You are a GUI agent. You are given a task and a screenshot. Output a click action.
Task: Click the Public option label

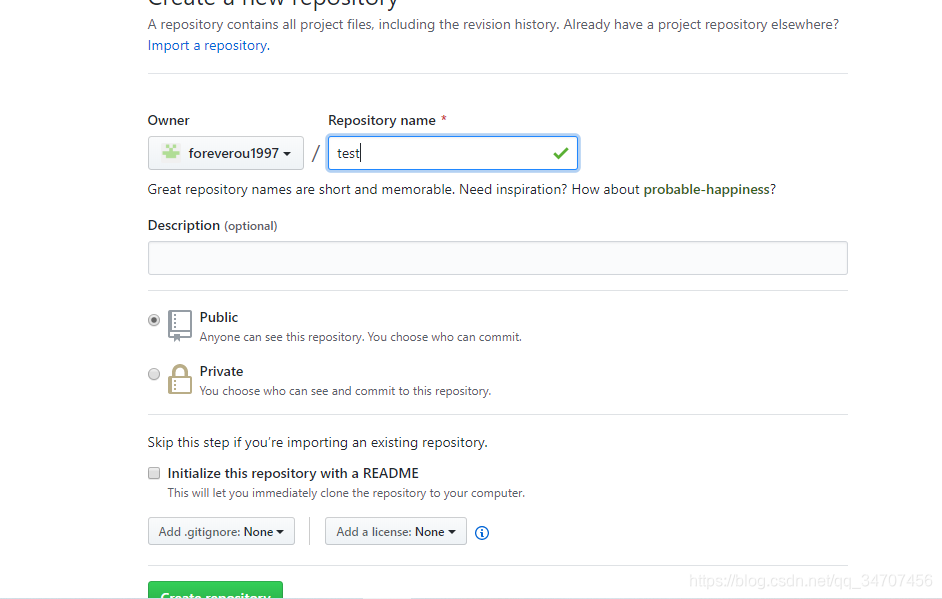click(x=219, y=317)
